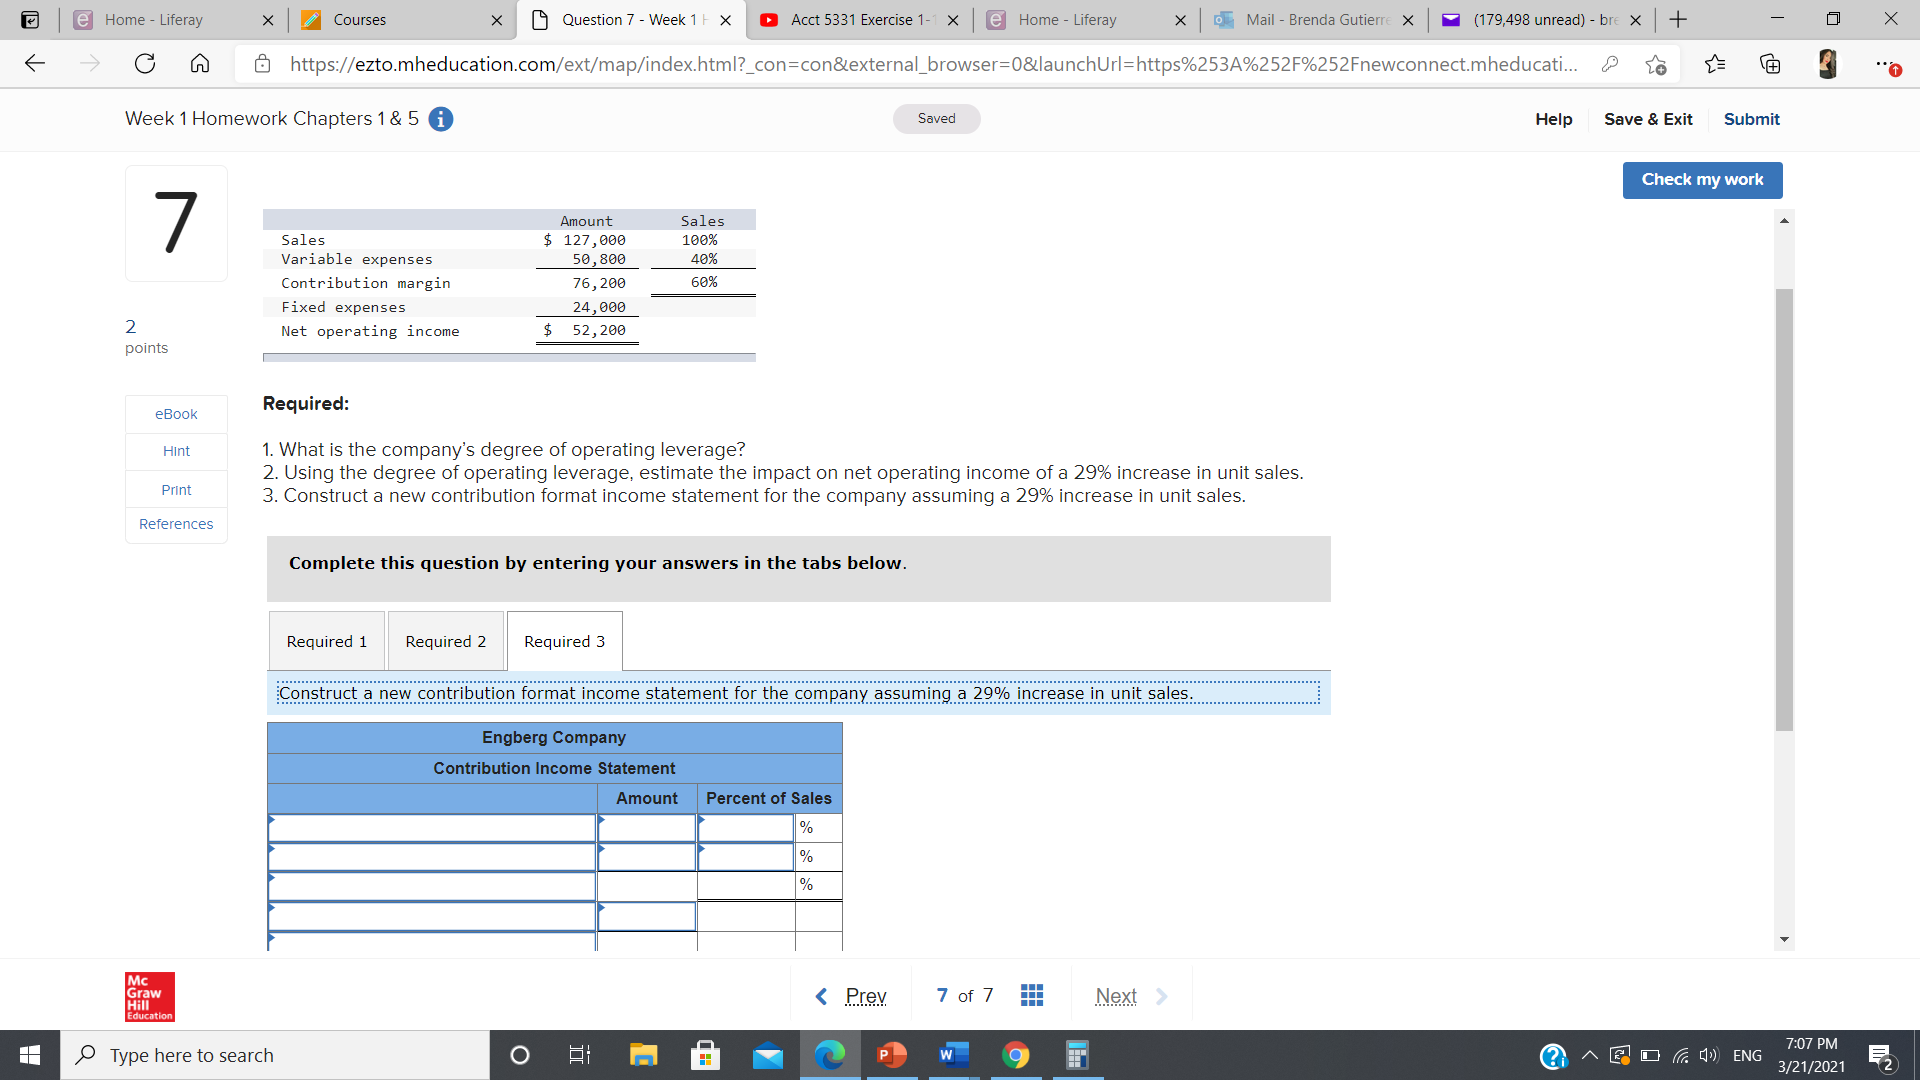Click the notification badge on browser menu
1920x1080 pixels.
tap(1896, 72)
